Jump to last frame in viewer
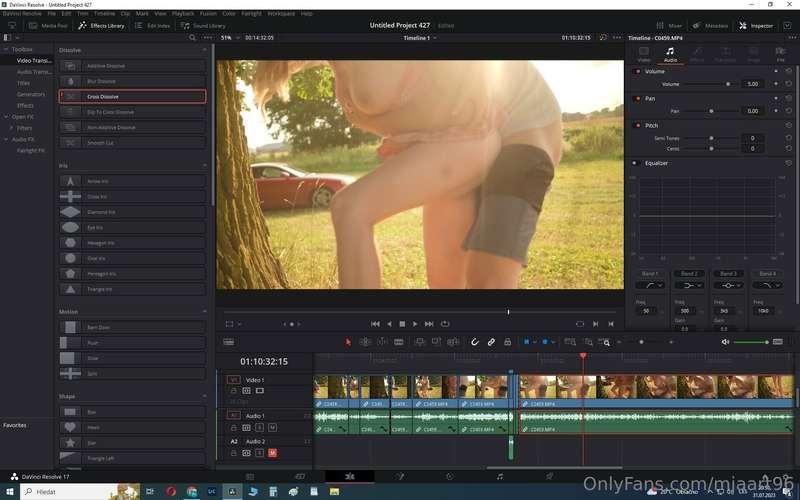Image resolution: width=800 pixels, height=500 pixels. click(429, 324)
